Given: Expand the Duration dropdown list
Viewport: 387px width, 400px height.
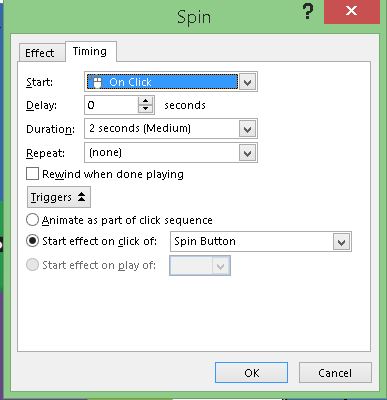Looking at the screenshot, I should (247, 129).
